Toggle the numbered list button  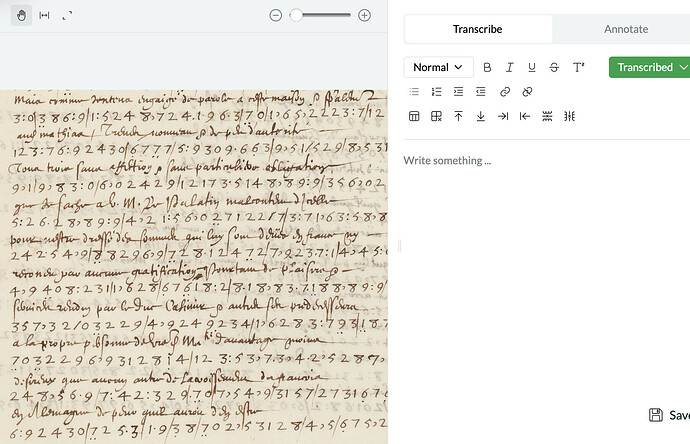[436, 92]
